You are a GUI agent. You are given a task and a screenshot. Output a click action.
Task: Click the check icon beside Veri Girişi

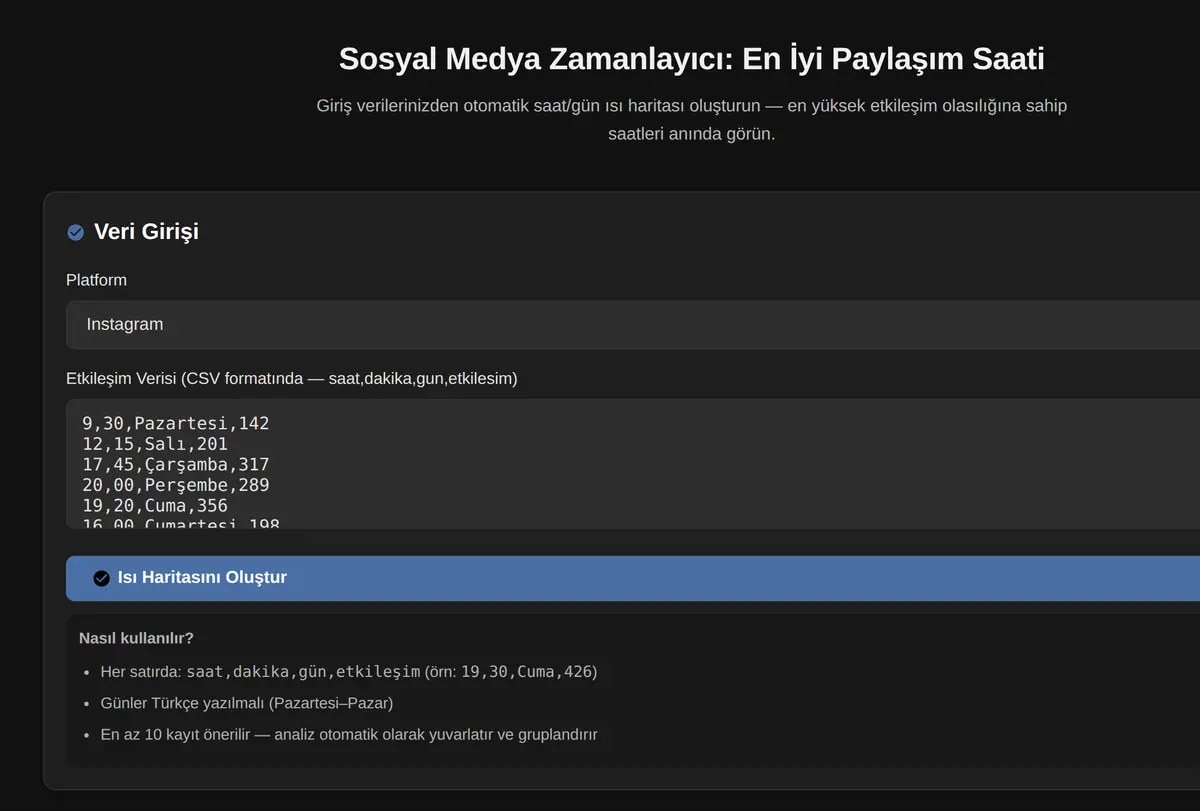pyautogui.click(x=75, y=232)
